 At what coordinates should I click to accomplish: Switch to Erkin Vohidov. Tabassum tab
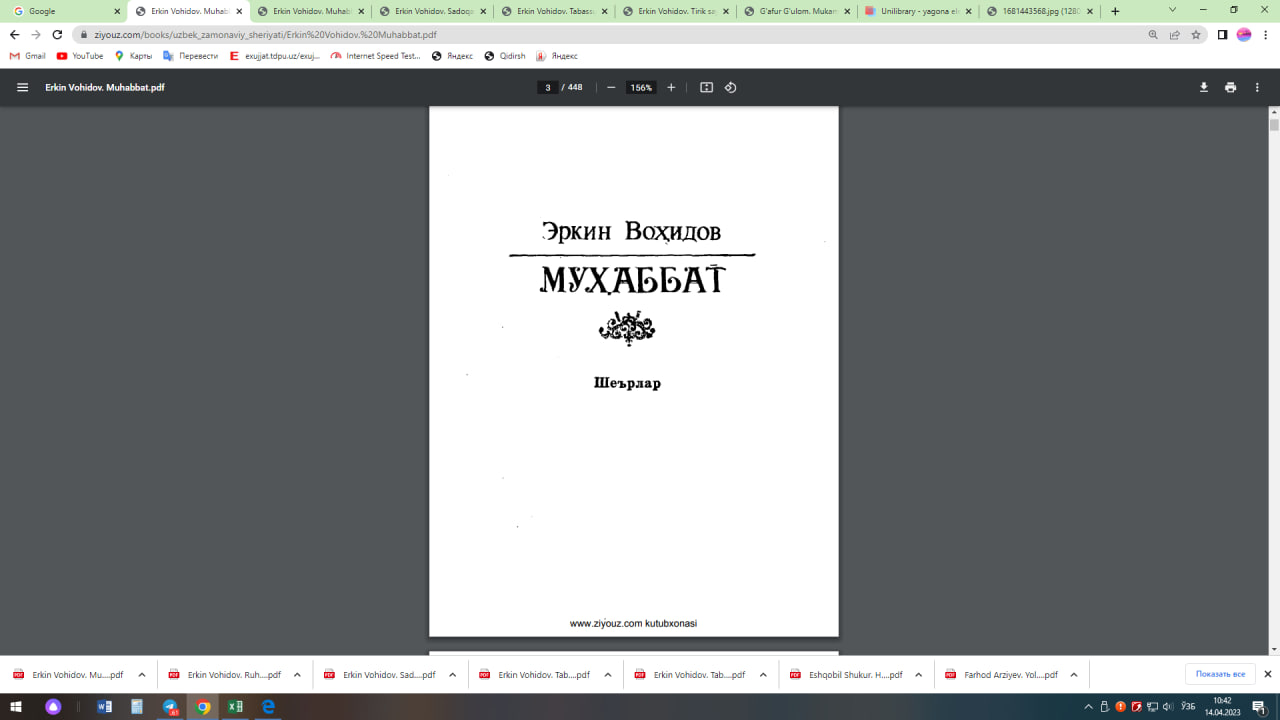[552, 11]
